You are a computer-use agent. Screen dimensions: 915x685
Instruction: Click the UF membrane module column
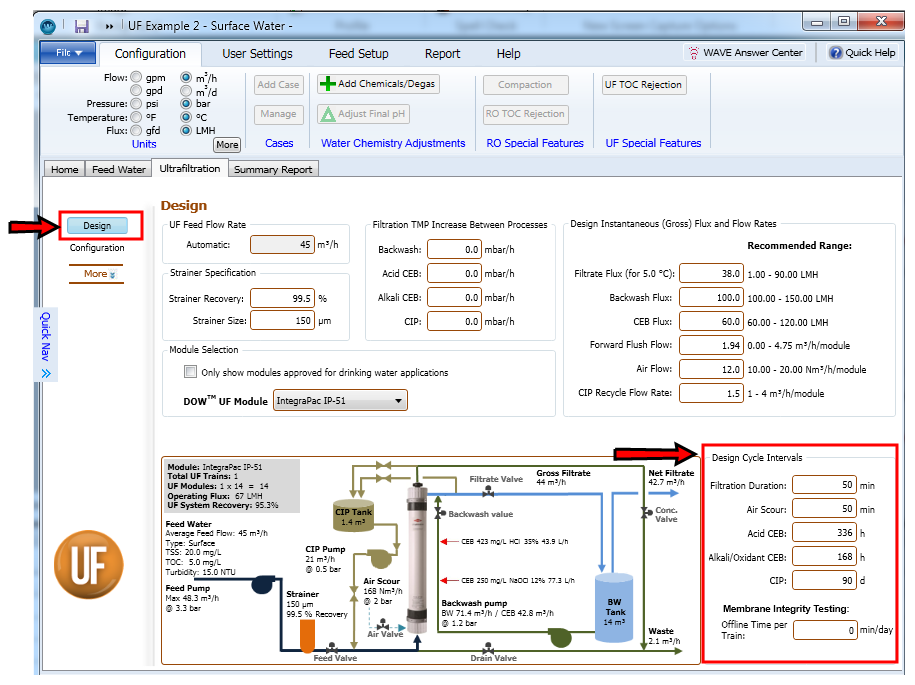point(417,558)
